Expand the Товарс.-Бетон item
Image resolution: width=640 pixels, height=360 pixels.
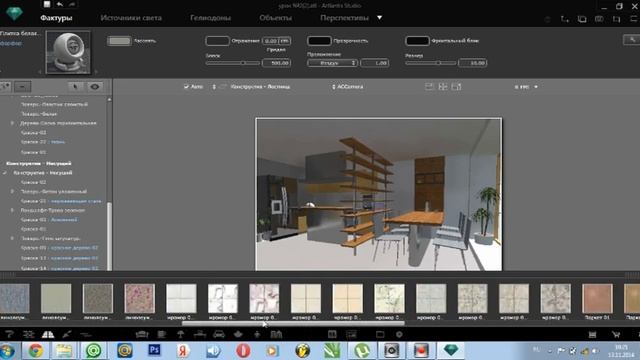[12, 191]
